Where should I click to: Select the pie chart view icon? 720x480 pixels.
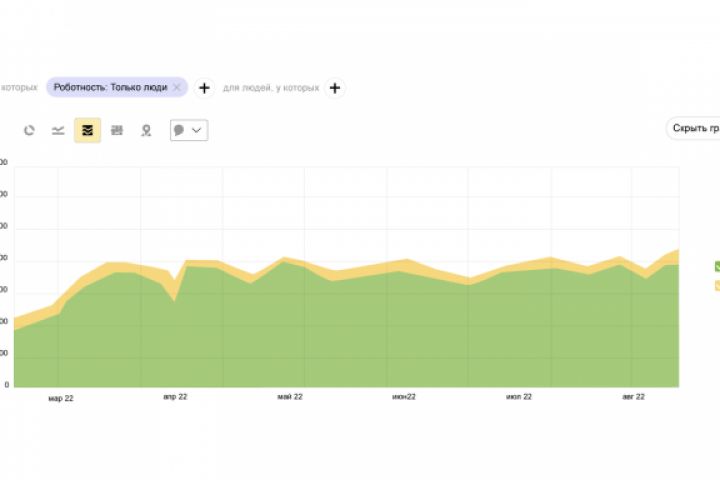(x=29, y=130)
